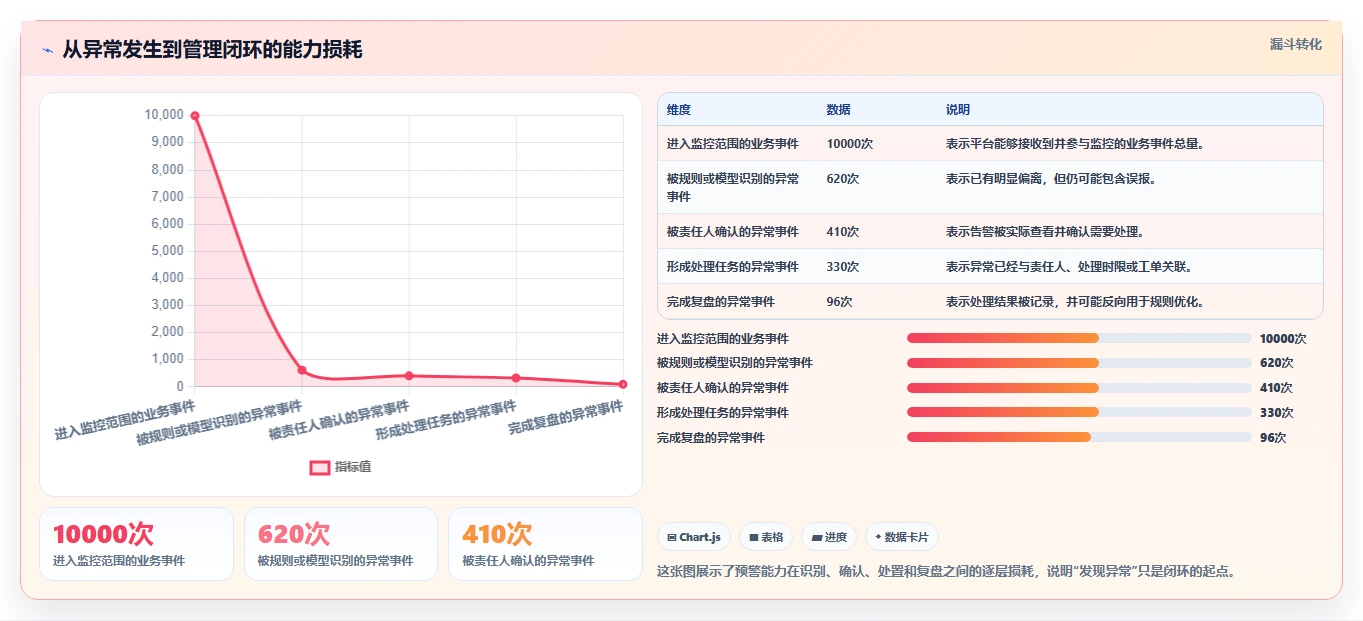The width and height of the screenshot is (1363, 621).
Task: Click the 10000次 cell in the table
Action: 850,144
